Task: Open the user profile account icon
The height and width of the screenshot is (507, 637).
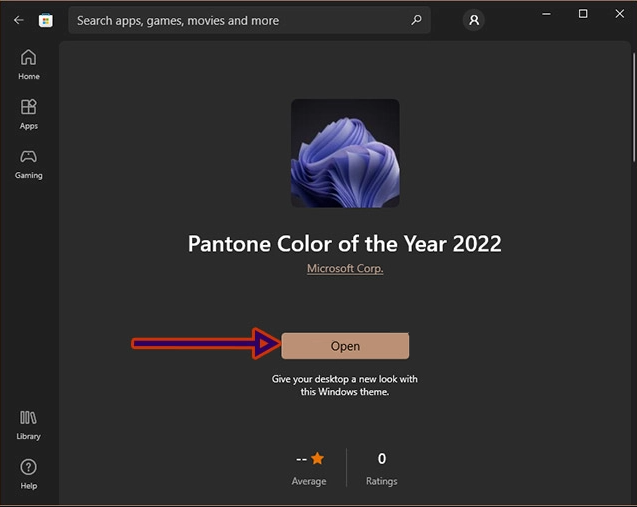Action: (x=474, y=20)
